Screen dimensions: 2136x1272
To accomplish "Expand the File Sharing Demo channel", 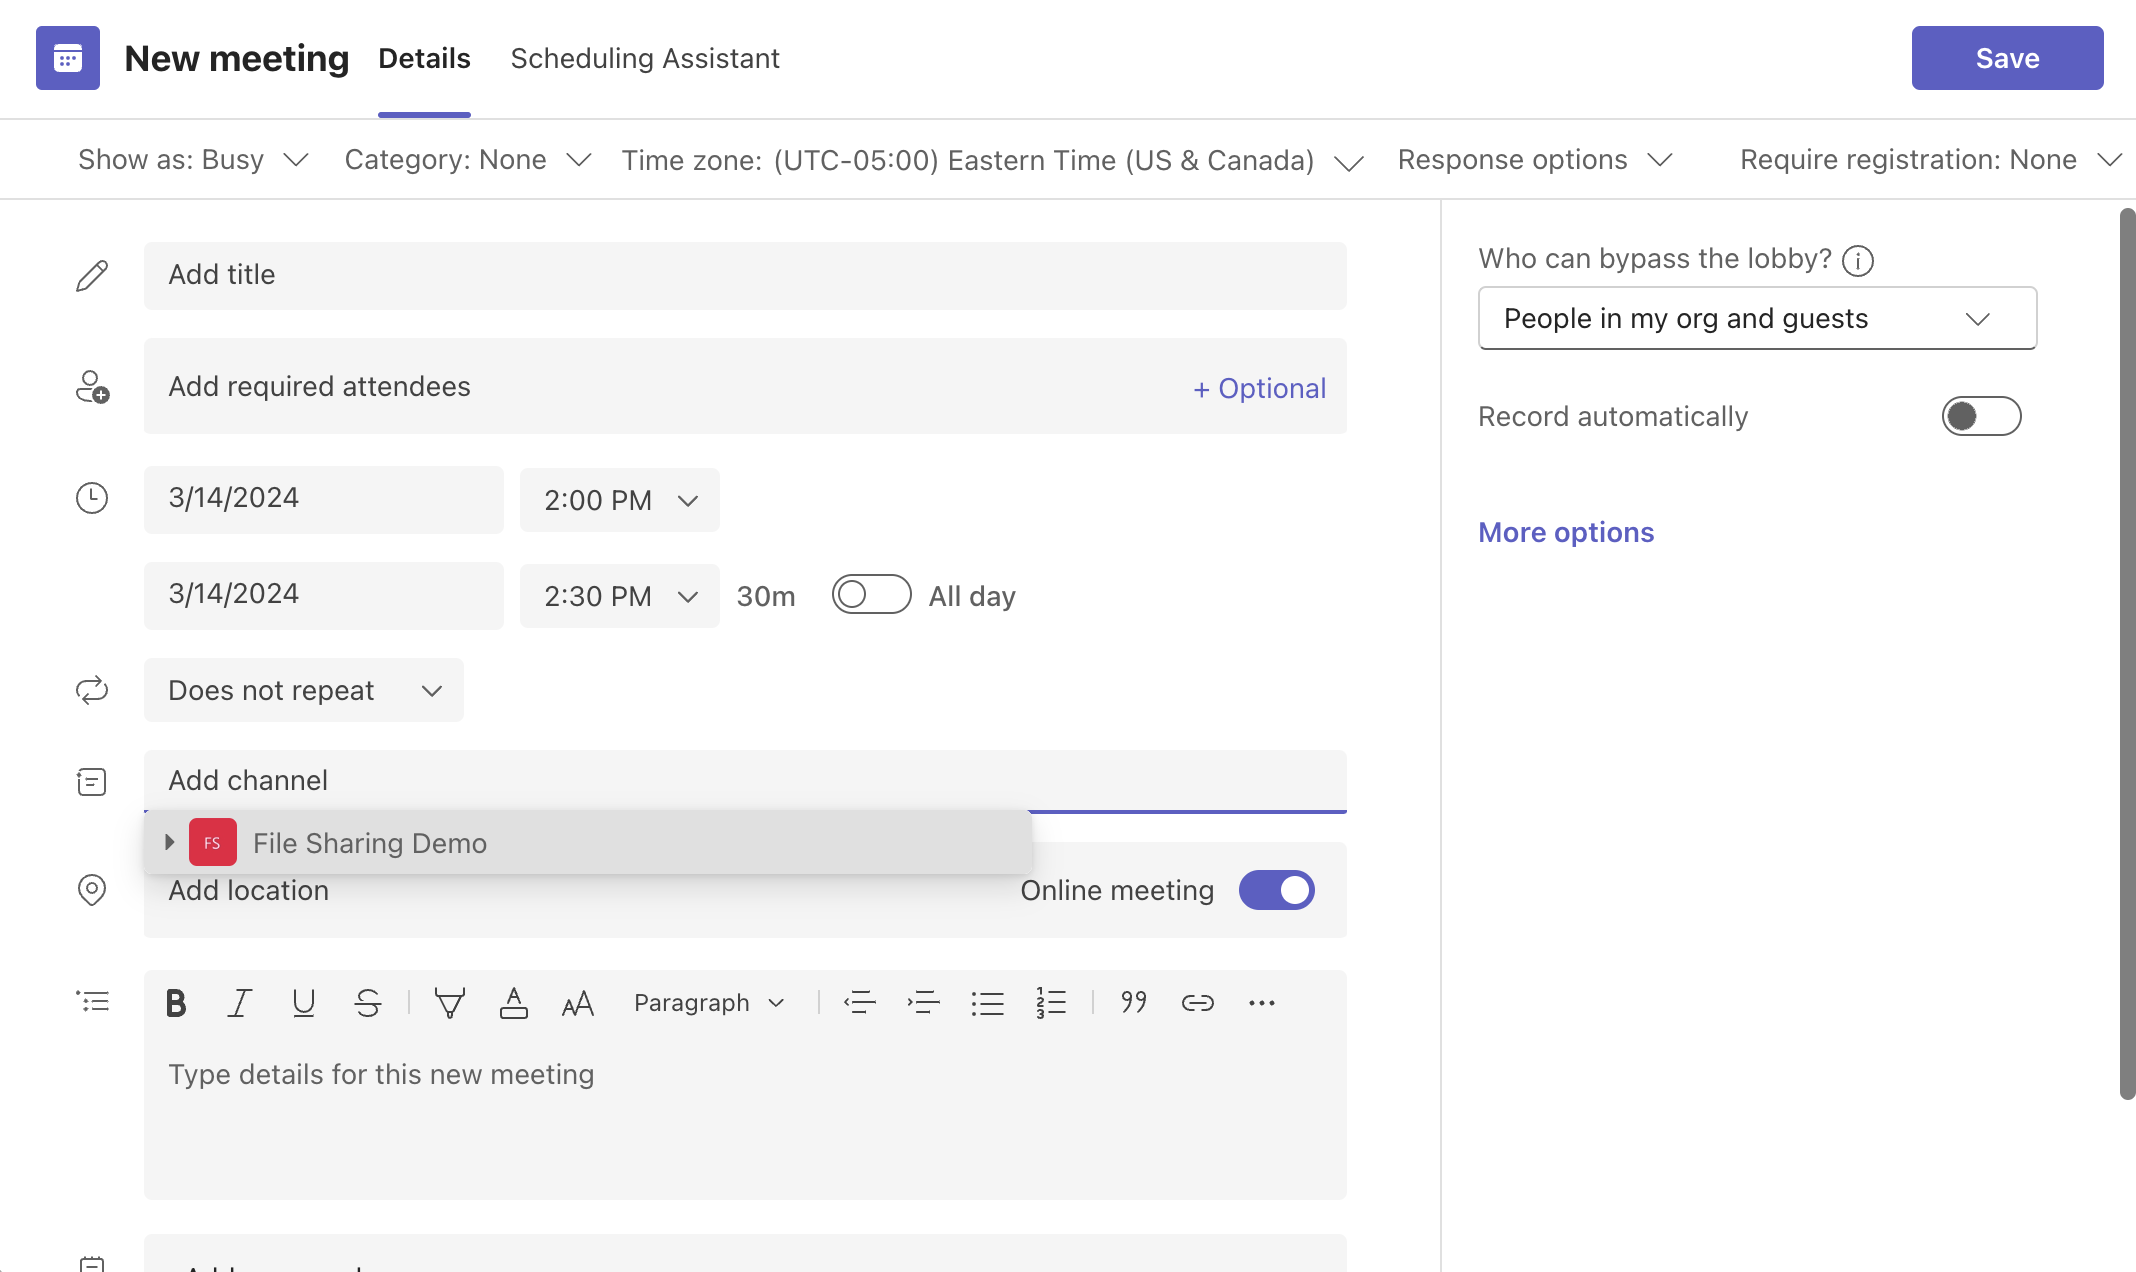I will coord(169,842).
